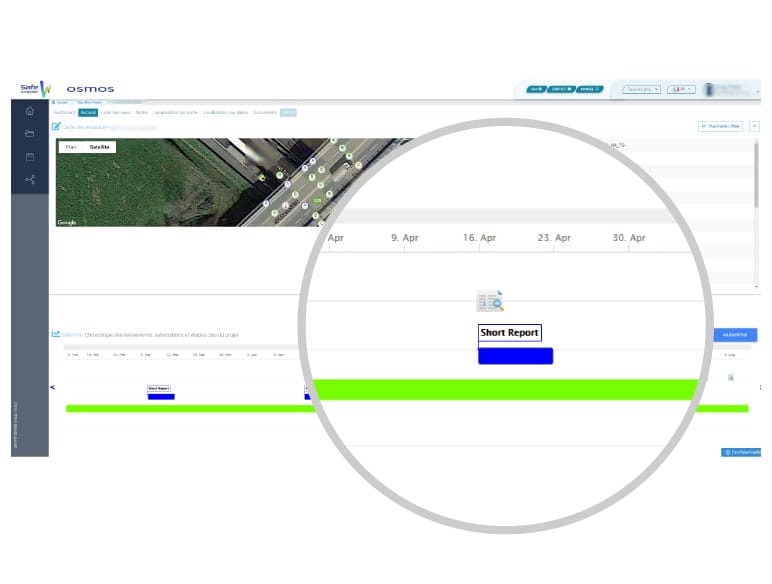Click the timeline chart icon
This screenshot has height=584, width=772.
(56, 334)
